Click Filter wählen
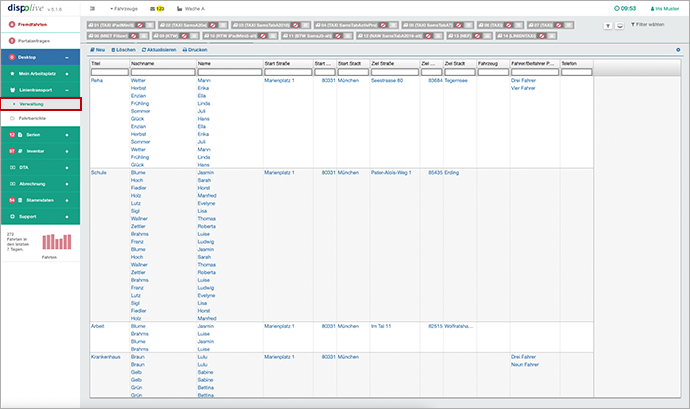The width and height of the screenshot is (690, 409). point(648,25)
